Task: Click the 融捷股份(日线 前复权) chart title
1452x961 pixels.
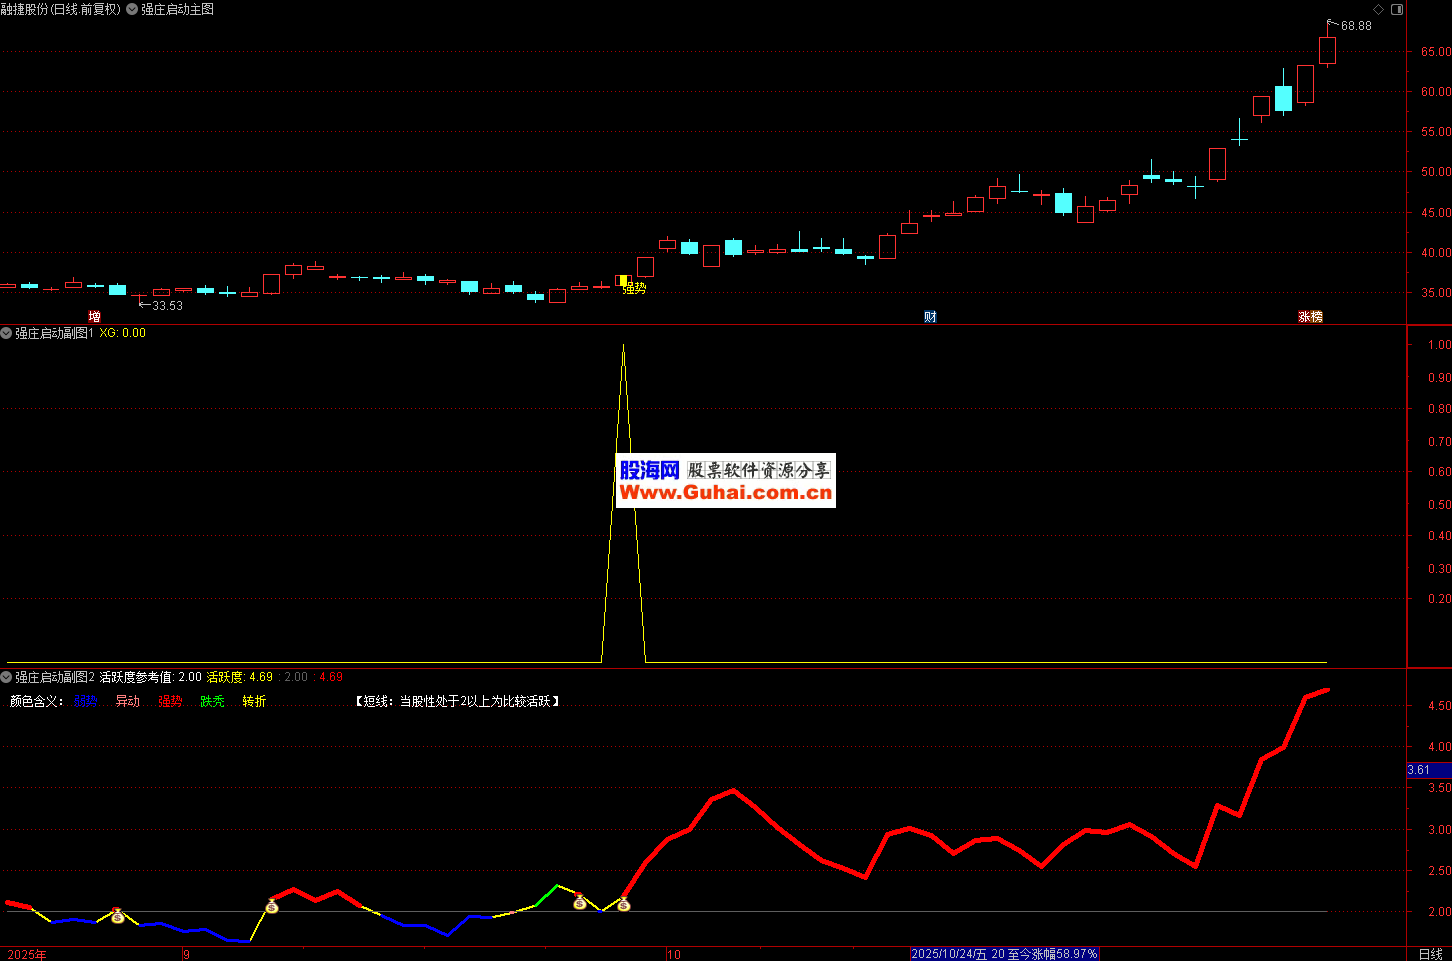Action: coord(60,9)
